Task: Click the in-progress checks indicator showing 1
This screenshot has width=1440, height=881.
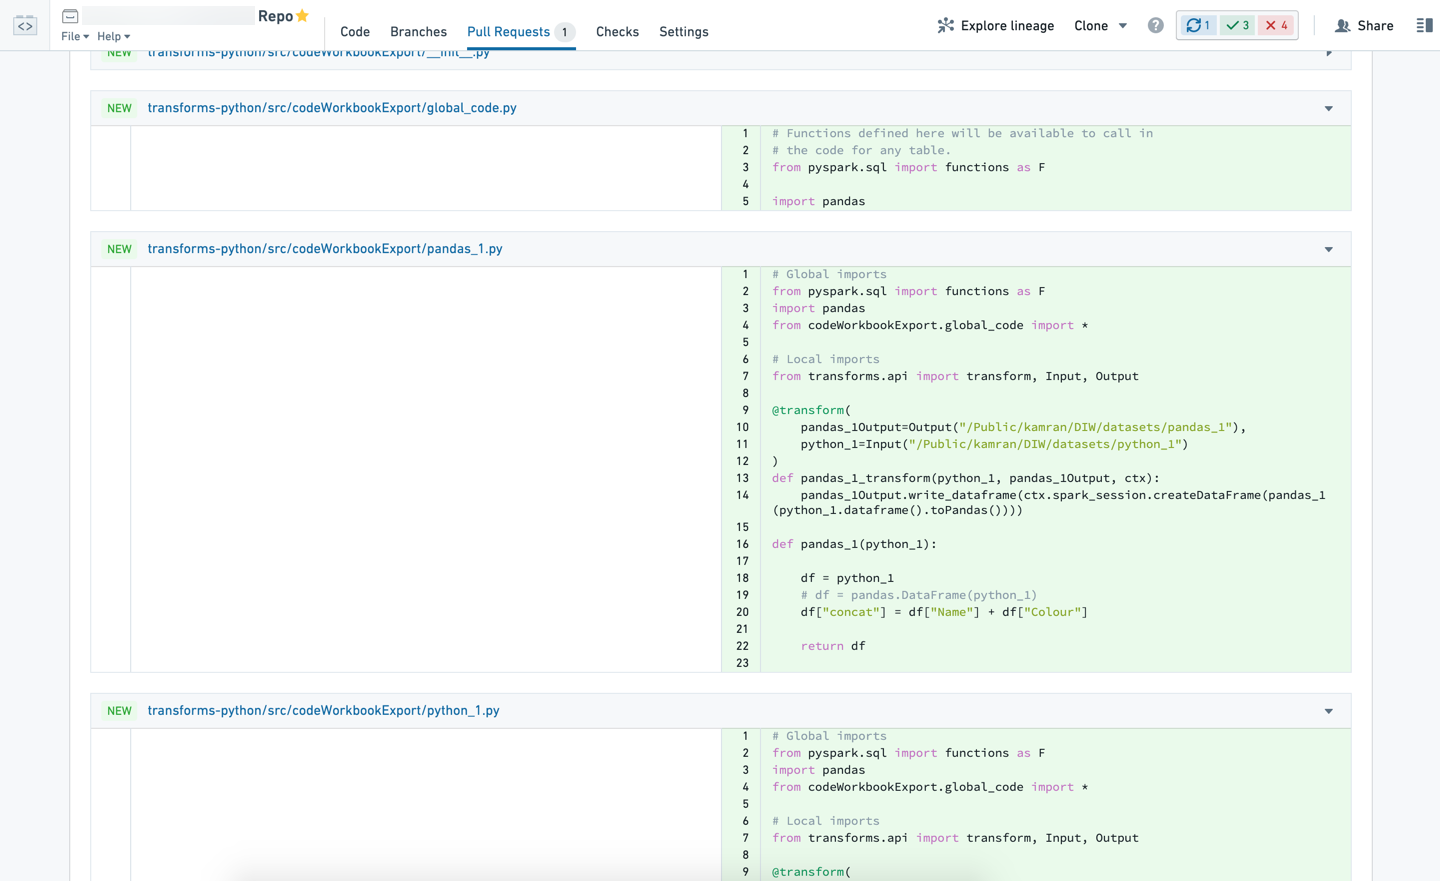Action: (1197, 26)
